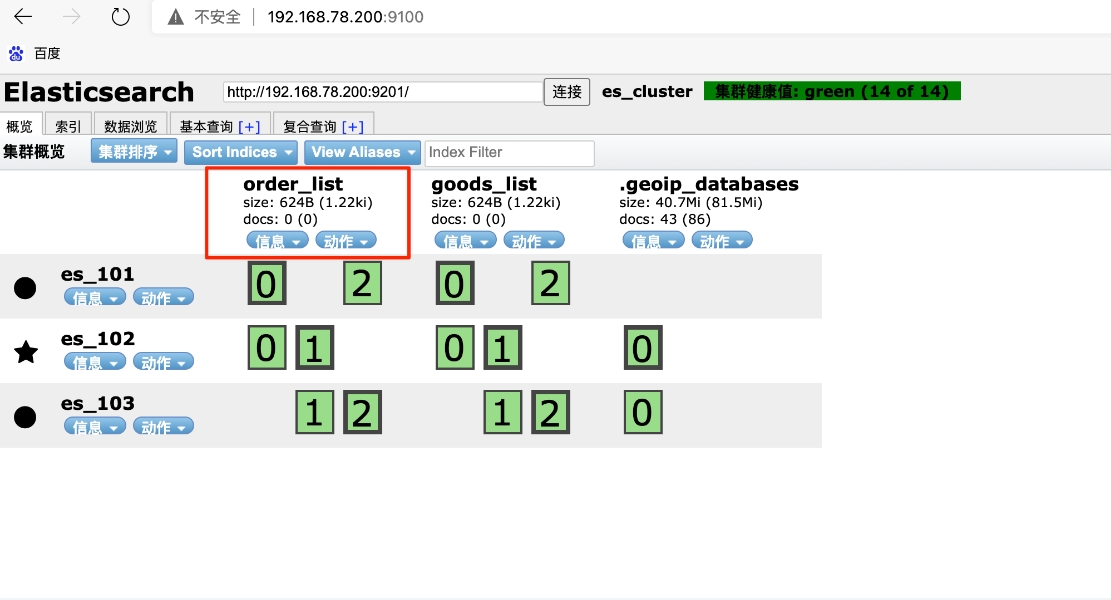Open the View Aliases dropdown
1111x600 pixels.
(361, 152)
